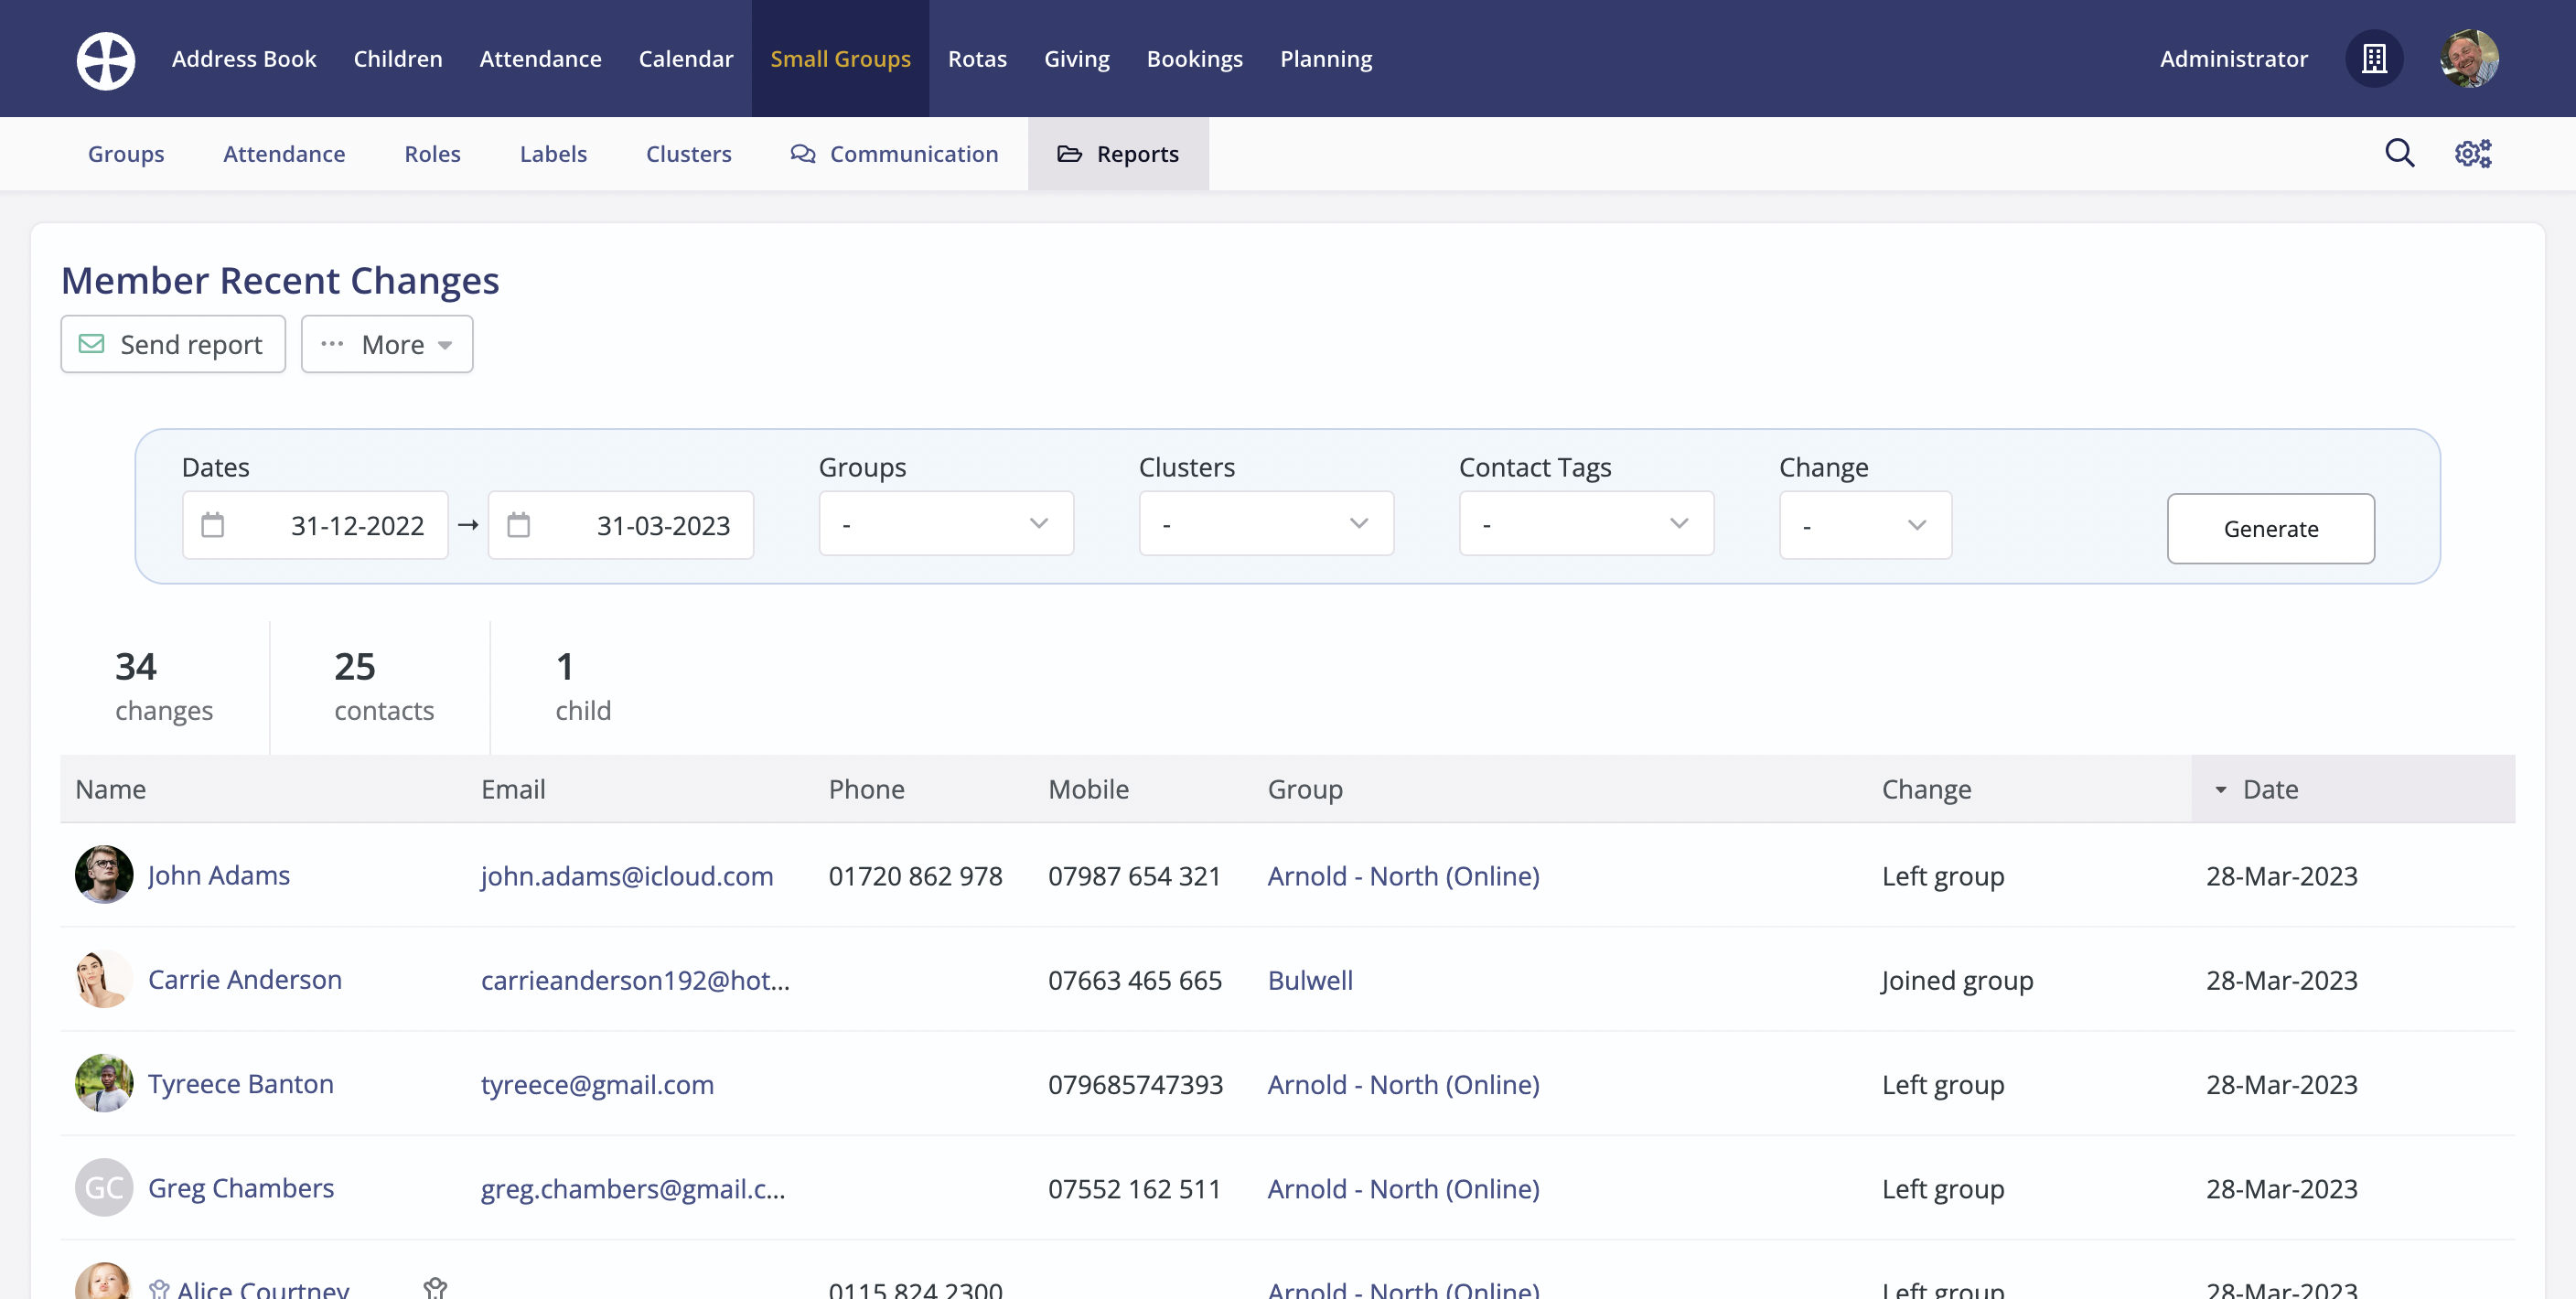This screenshot has height=1299, width=2576.
Task: Open the More actions menu
Action: [387, 345]
